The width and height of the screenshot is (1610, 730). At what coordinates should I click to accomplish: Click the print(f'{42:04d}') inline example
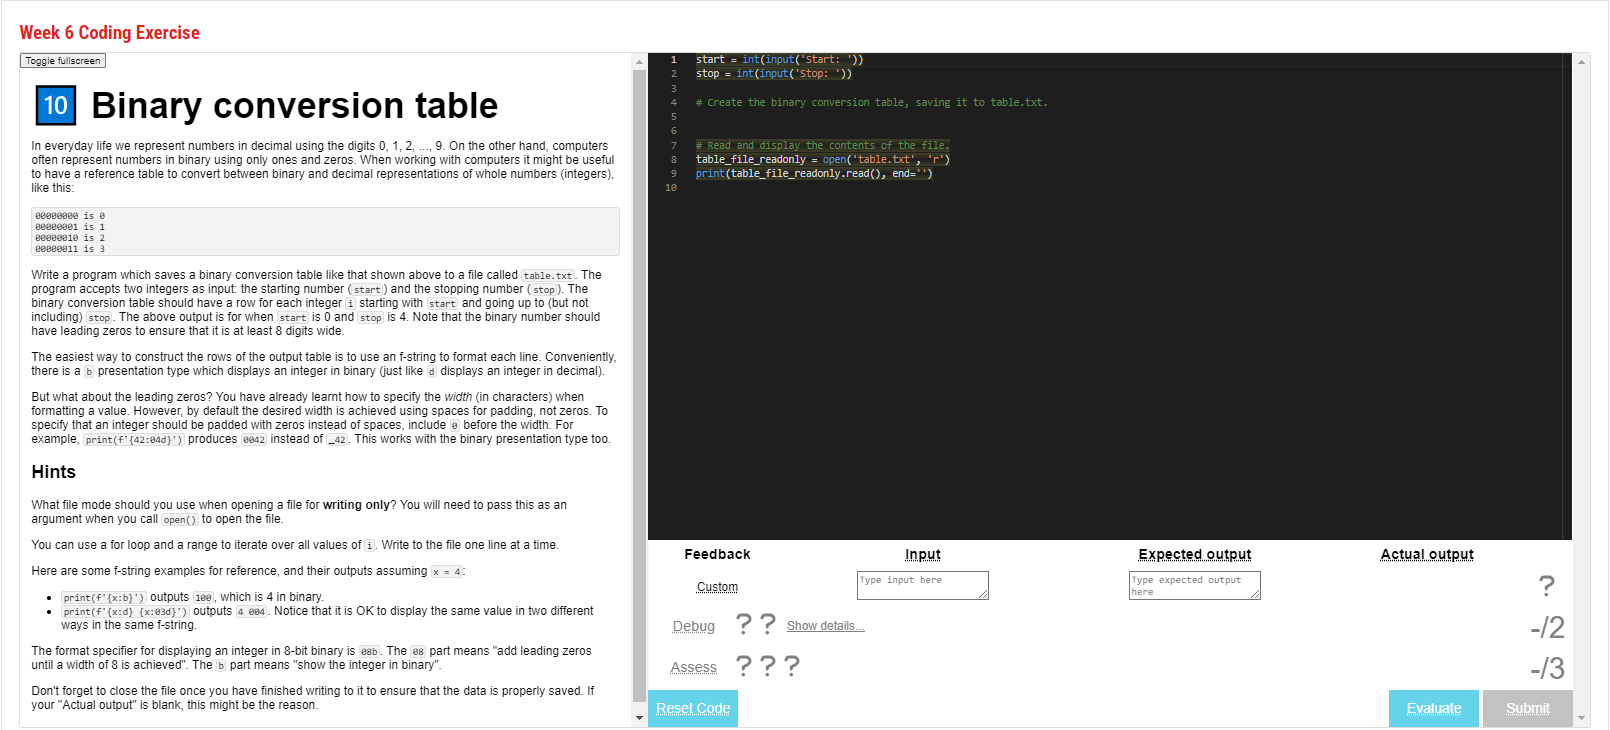click(x=134, y=440)
